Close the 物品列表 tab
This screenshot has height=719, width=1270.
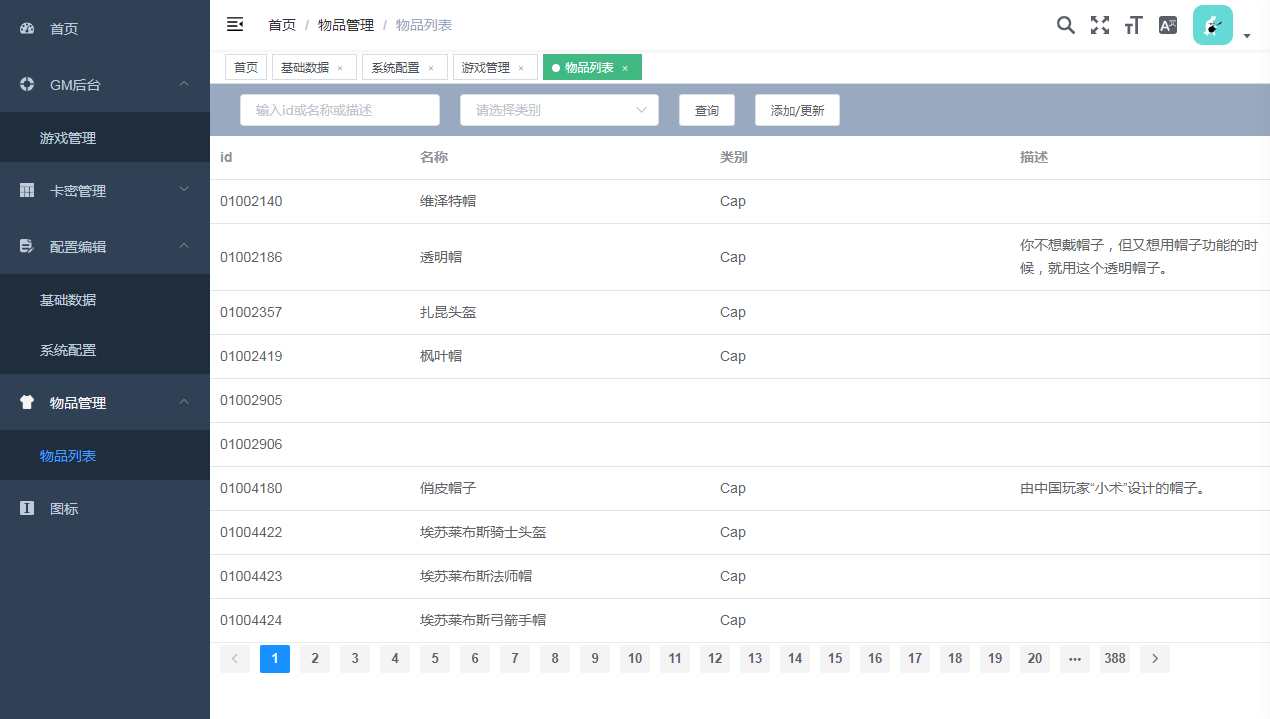point(624,67)
